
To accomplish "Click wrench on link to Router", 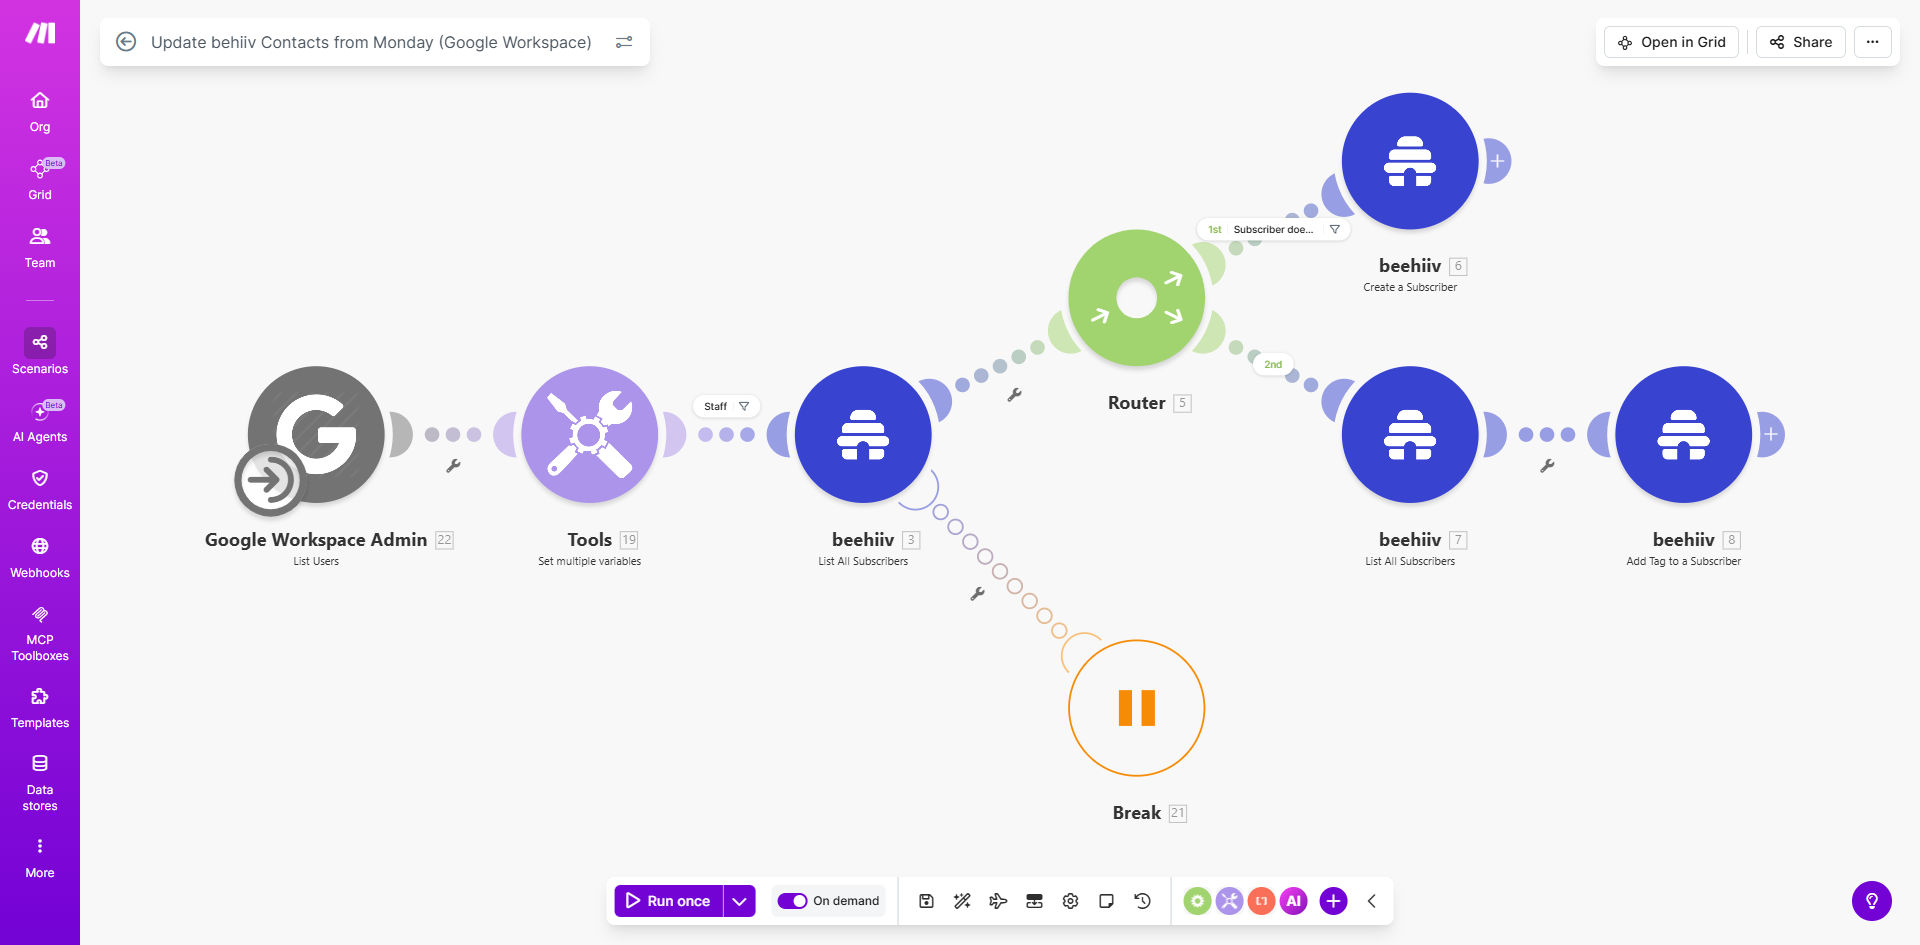I will click(1014, 395).
